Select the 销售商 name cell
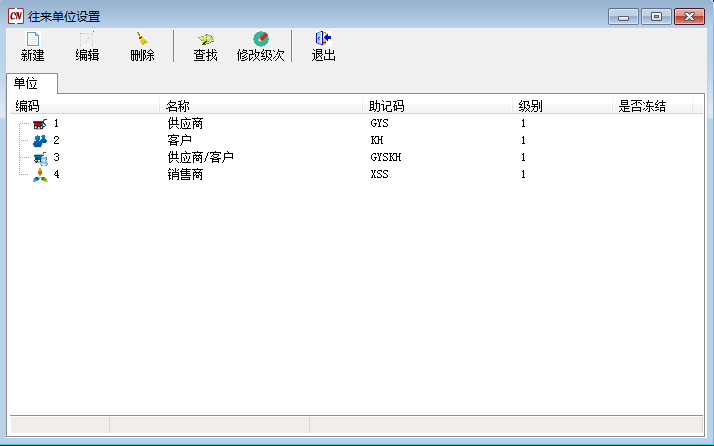 185,175
